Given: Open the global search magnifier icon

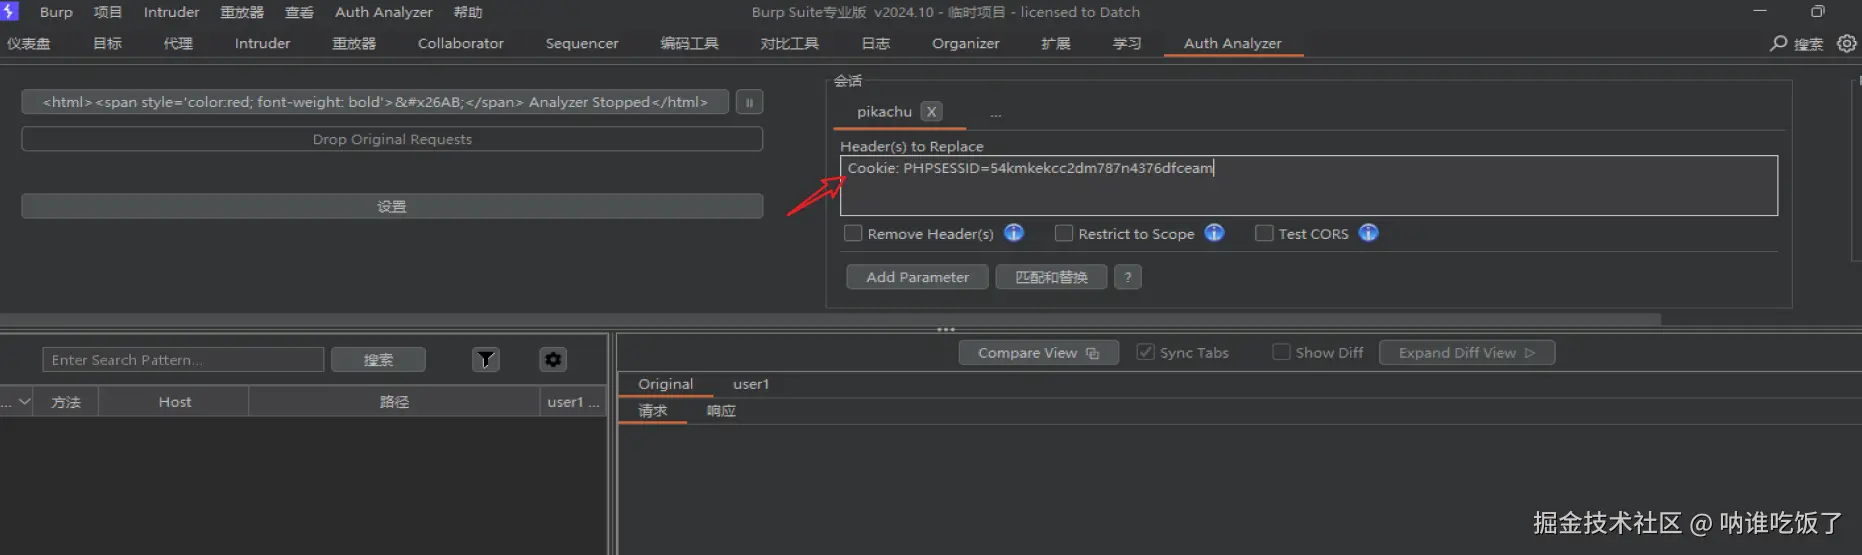Looking at the screenshot, I should pyautogui.click(x=1778, y=43).
